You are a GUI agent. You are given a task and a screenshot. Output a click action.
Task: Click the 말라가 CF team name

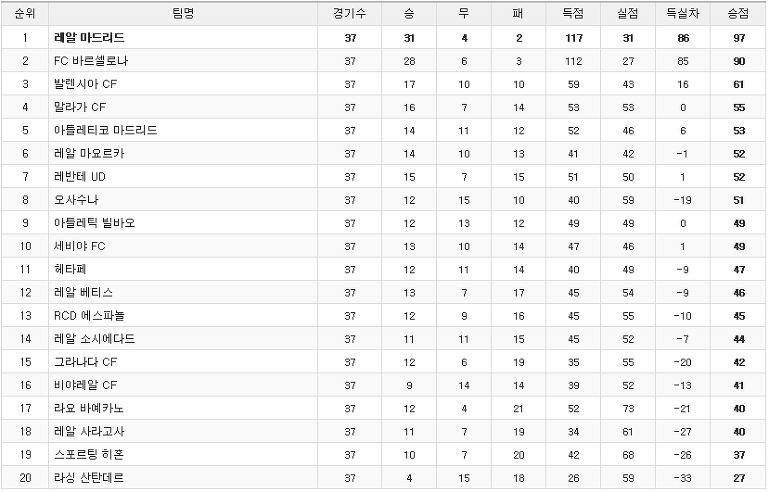pos(80,107)
